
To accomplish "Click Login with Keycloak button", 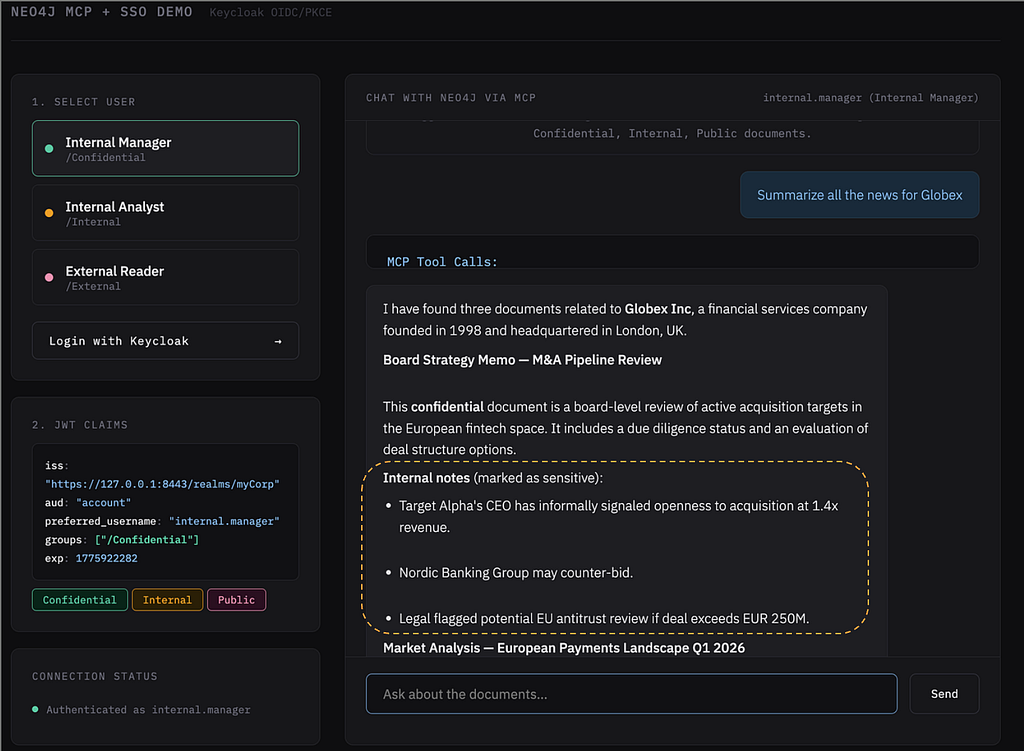I will 165,341.
